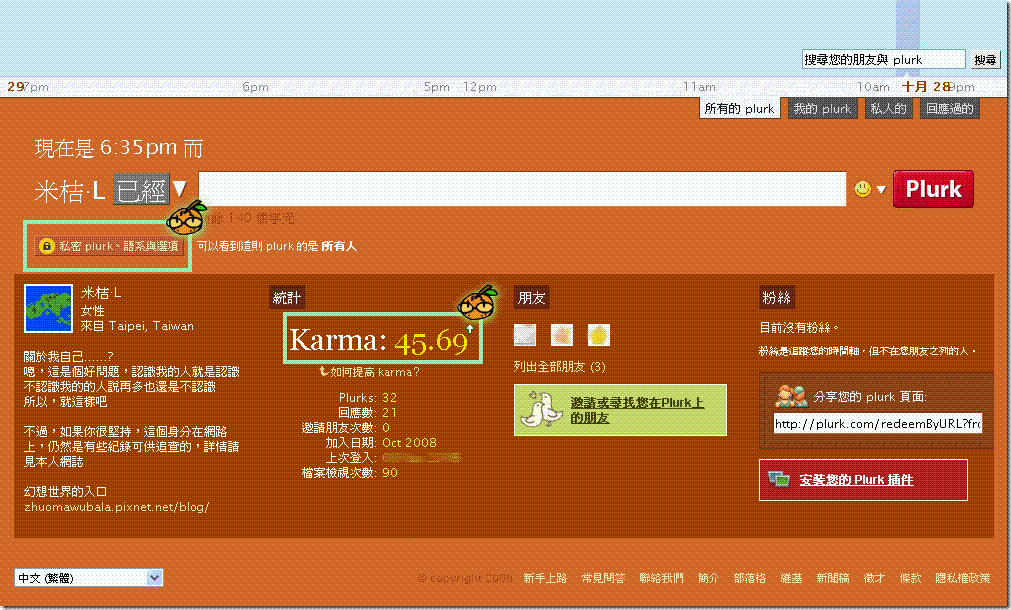Click the widget monitor icon beside 安裝您的 Plurk 插件

pyautogui.click(x=779, y=480)
